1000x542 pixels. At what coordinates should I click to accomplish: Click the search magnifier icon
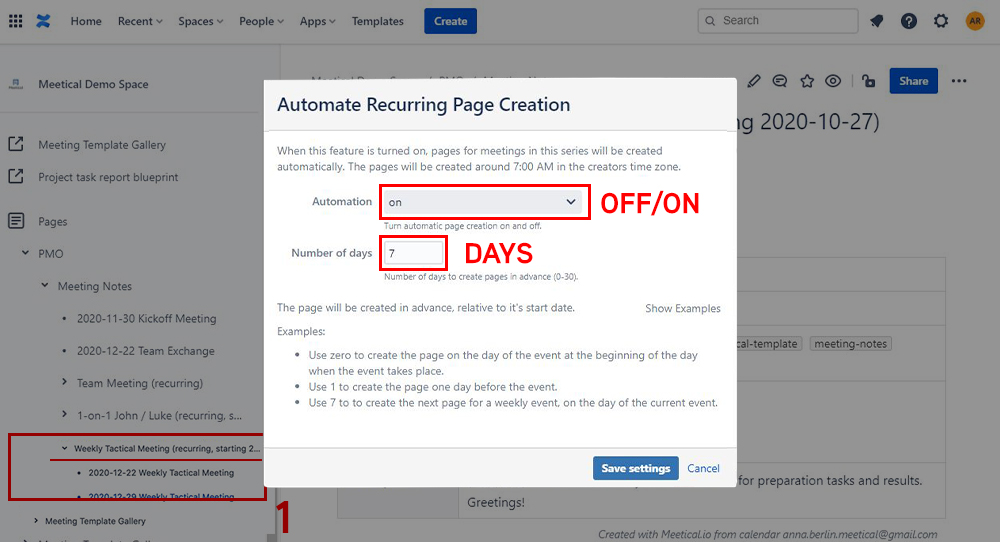coord(710,21)
